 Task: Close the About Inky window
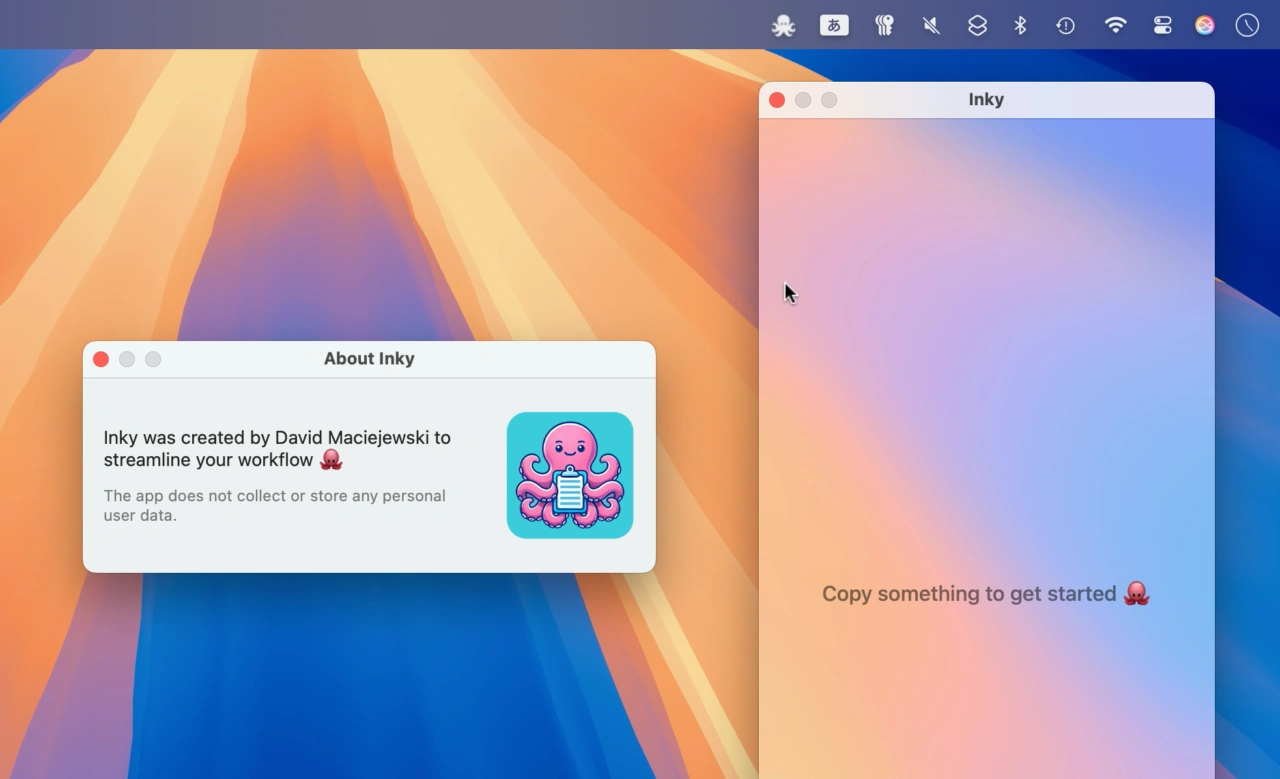coord(101,359)
